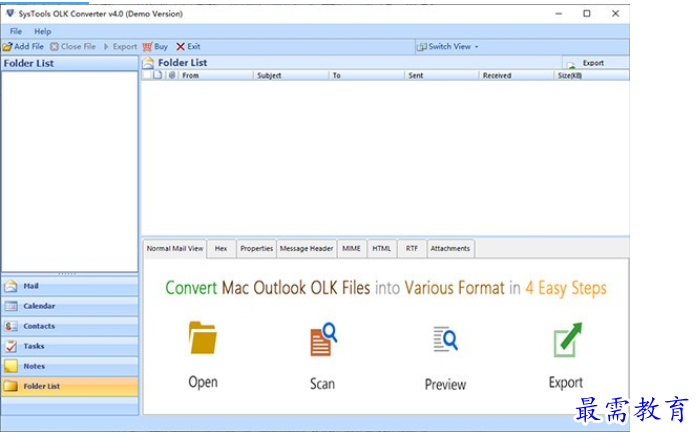Image resolution: width=697 pixels, height=441 pixels.
Task: Click the yellow Open folder icon
Action: pos(203,337)
